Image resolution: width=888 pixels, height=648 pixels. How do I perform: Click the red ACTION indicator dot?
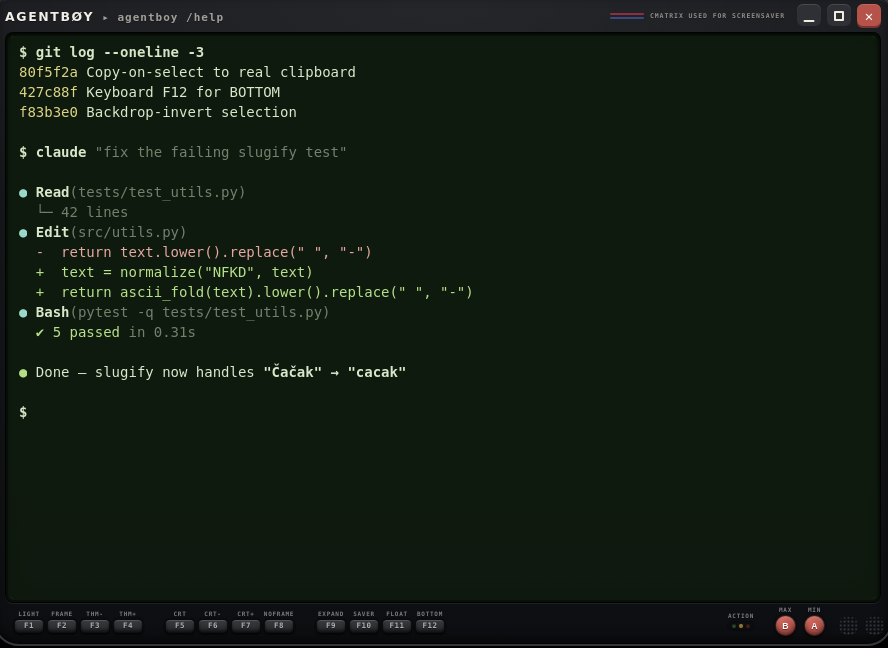tap(748, 626)
